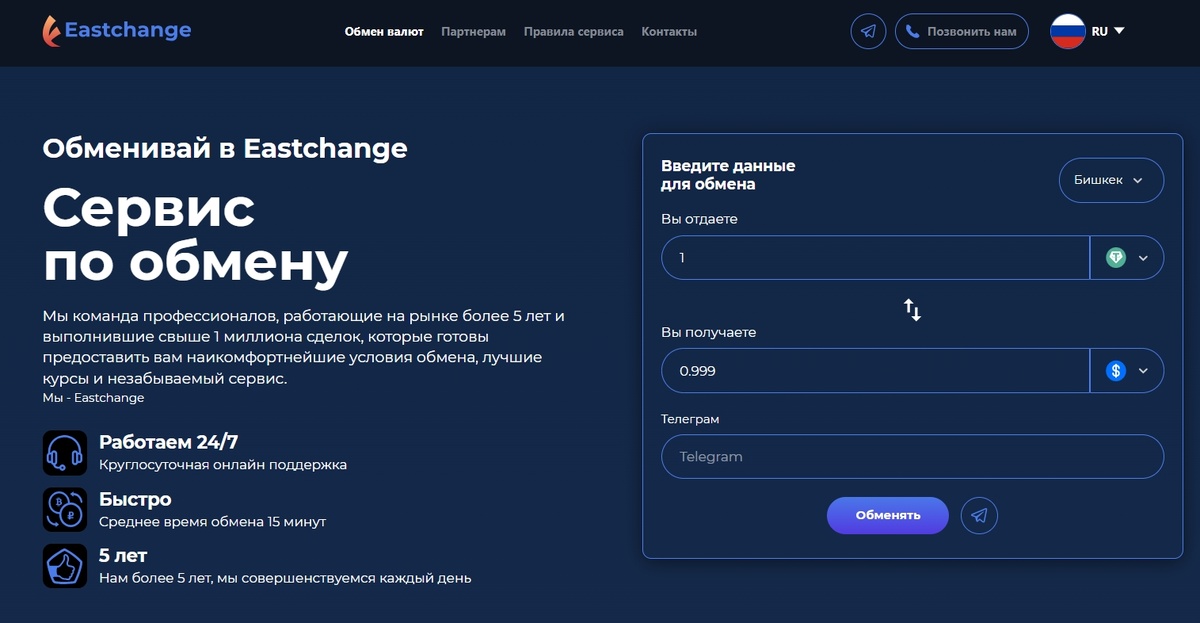
Task: Click the phone icon in Позвонить нам button
Action: (911, 31)
